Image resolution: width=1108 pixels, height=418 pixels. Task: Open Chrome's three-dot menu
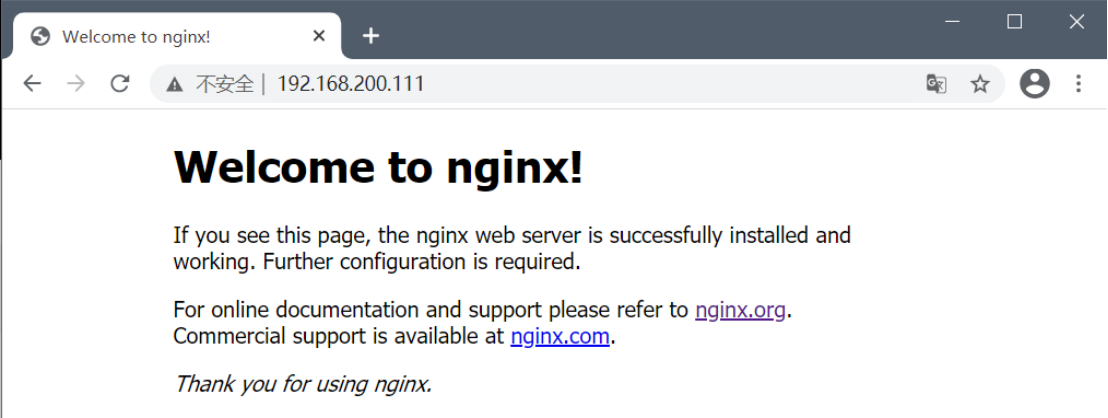[1078, 84]
